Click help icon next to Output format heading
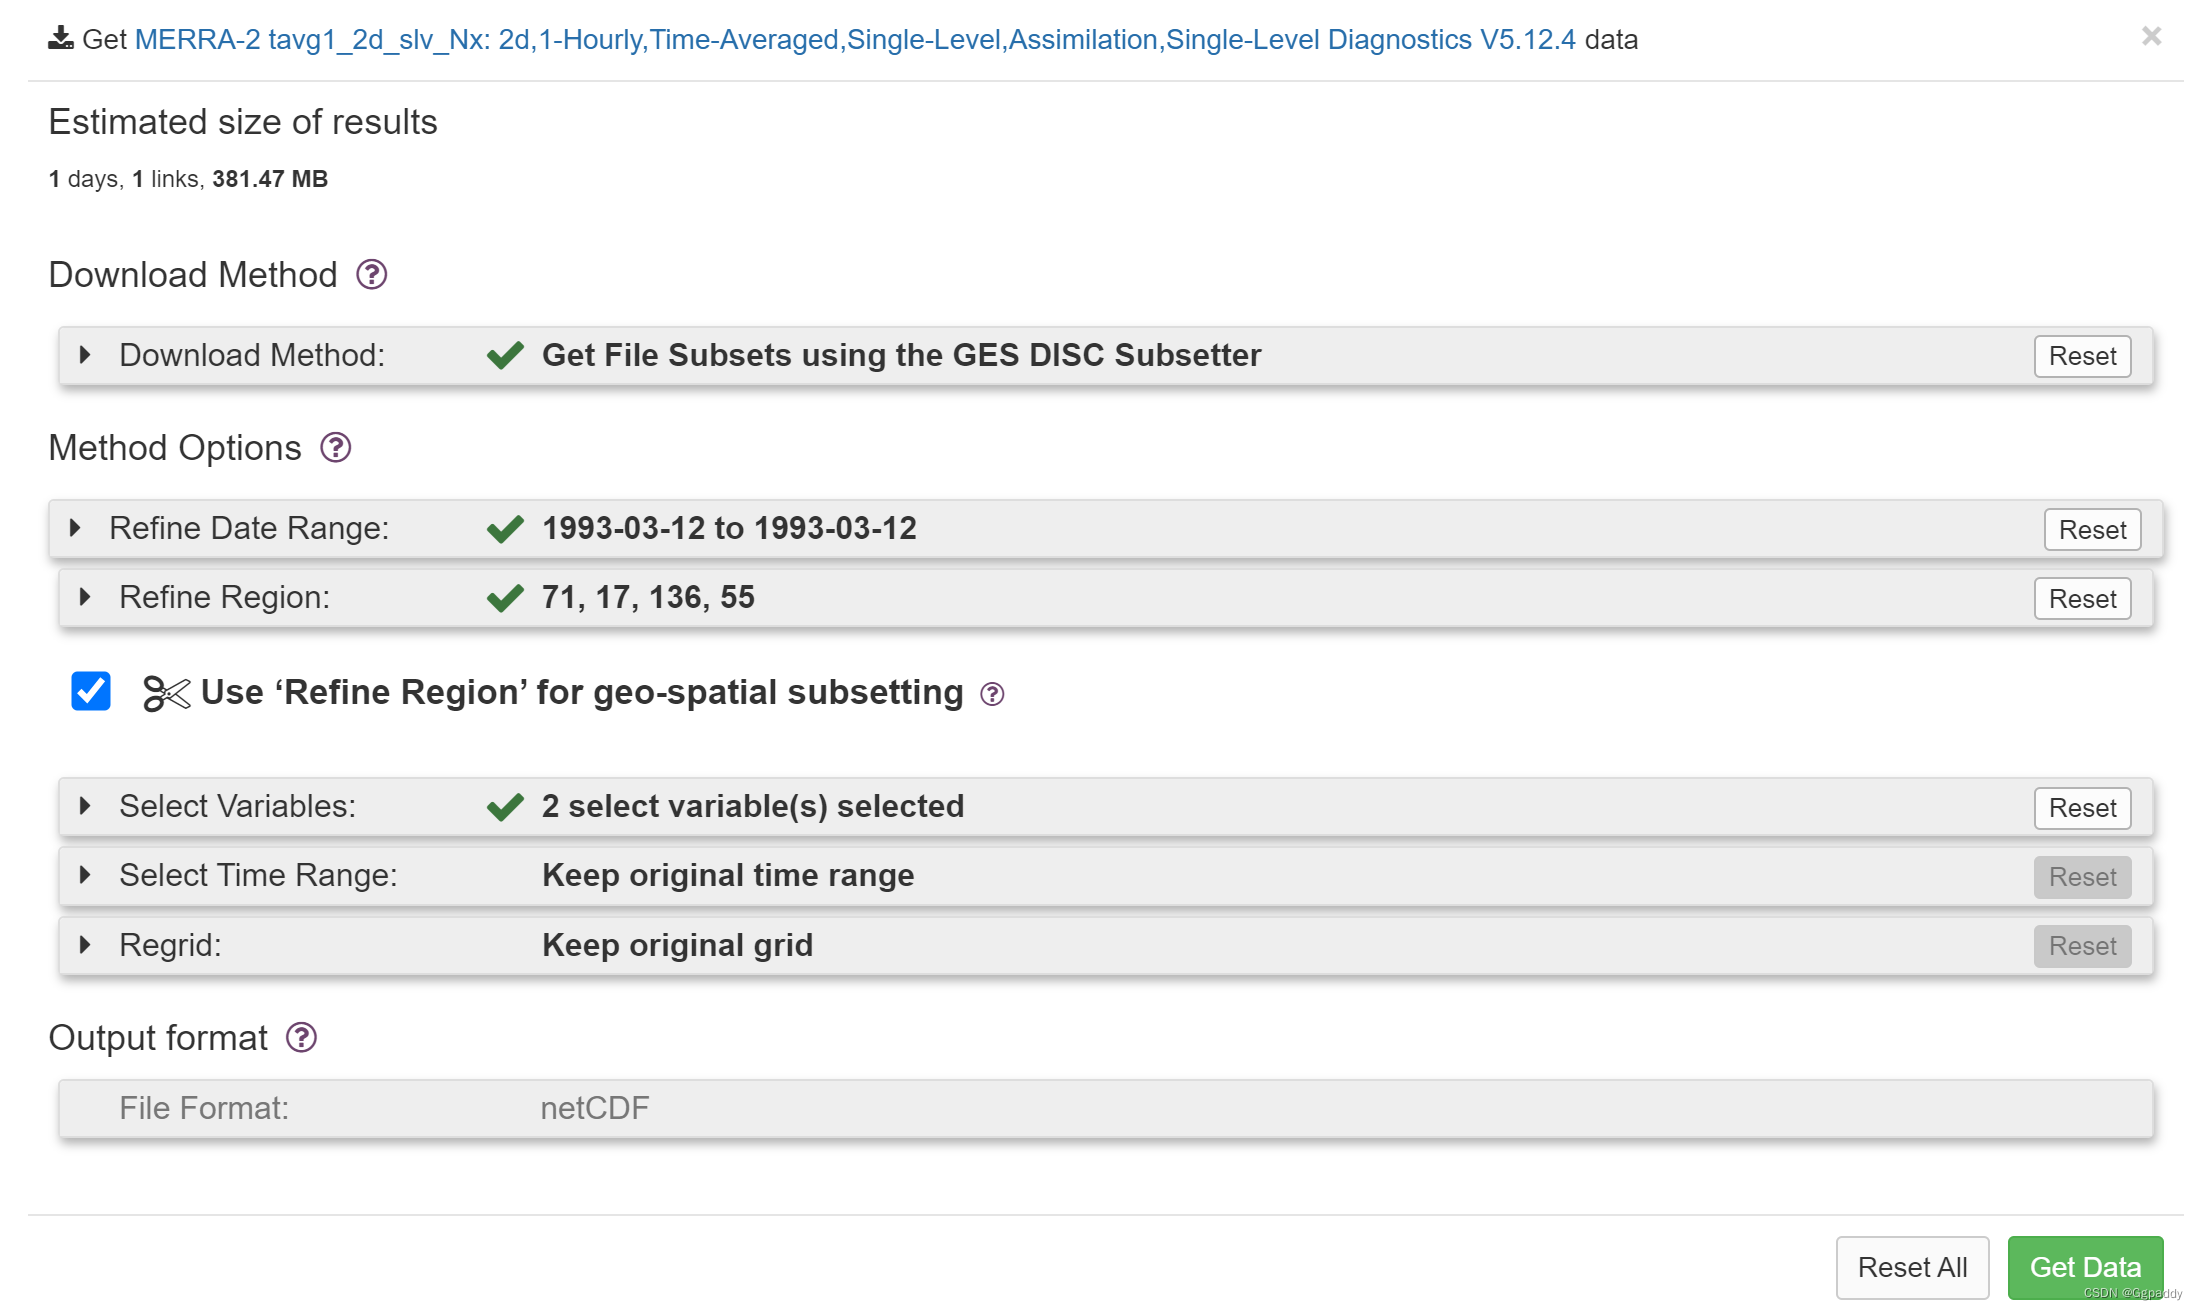 click(x=301, y=1037)
